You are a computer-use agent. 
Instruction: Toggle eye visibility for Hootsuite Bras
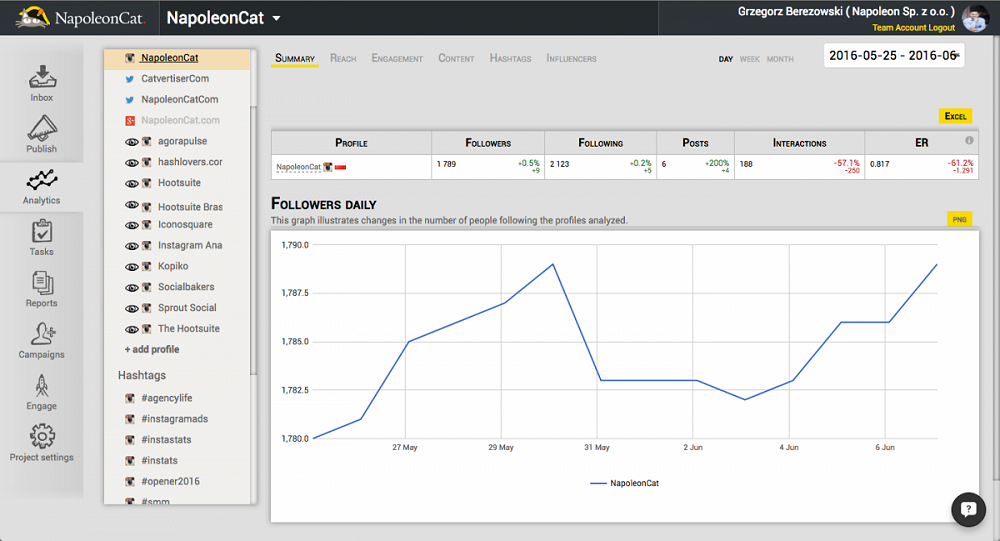tap(131, 205)
